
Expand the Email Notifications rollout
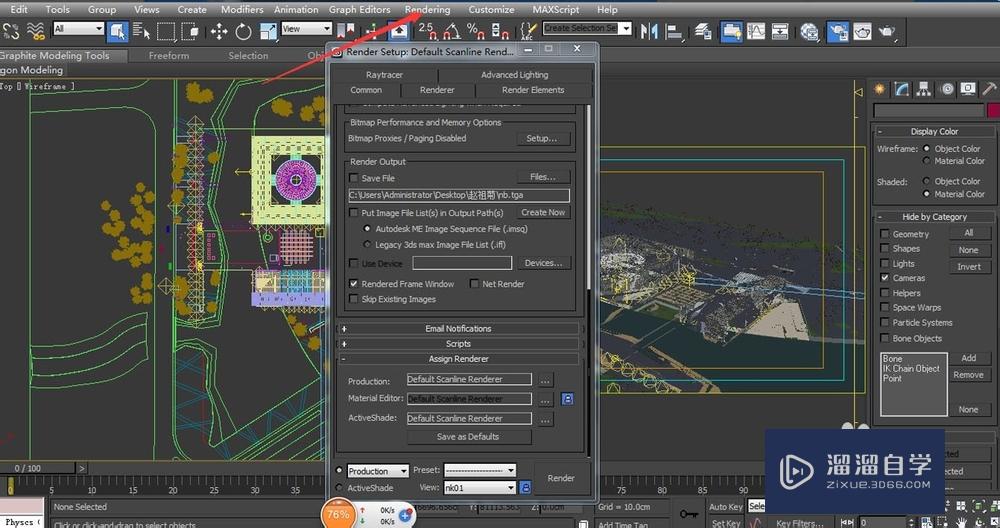[458, 328]
